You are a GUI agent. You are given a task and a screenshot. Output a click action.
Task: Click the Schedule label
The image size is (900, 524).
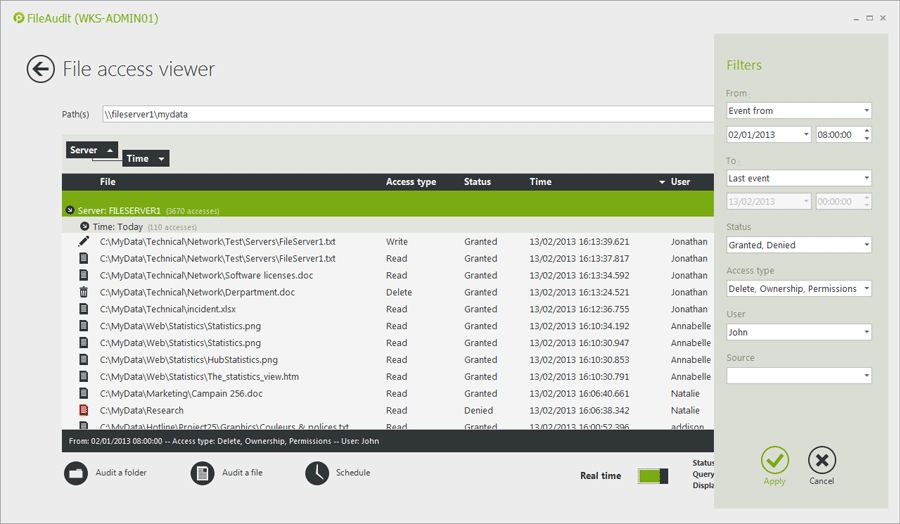coord(353,473)
